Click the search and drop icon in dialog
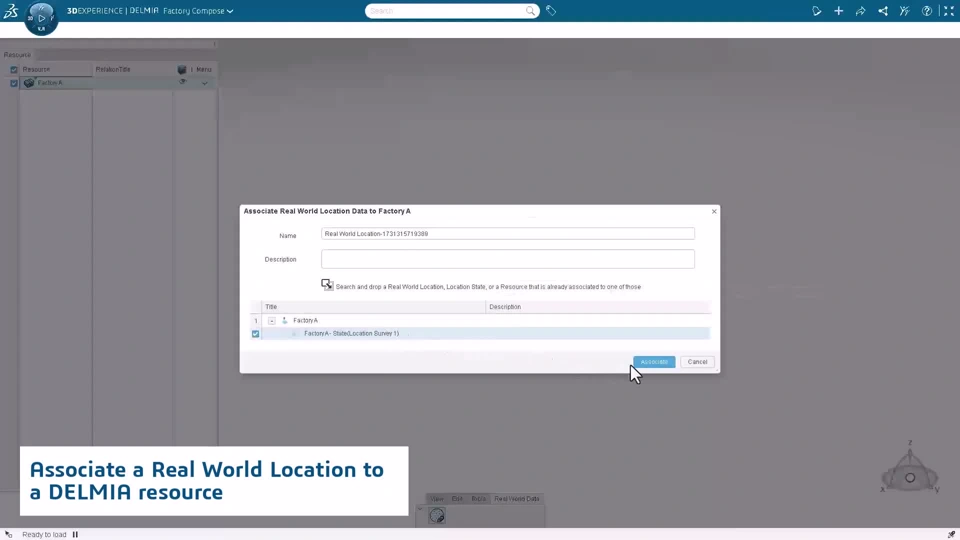Viewport: 960px width, 540px height. (x=327, y=285)
